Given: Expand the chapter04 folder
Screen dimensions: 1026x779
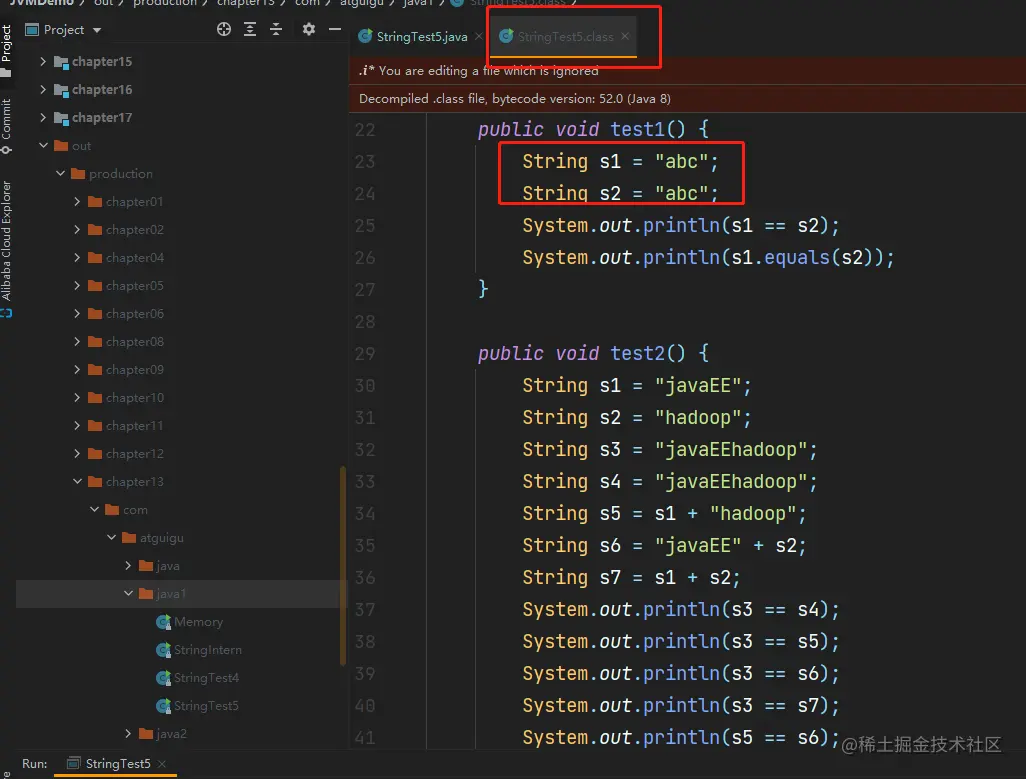Looking at the screenshot, I should point(77,258).
